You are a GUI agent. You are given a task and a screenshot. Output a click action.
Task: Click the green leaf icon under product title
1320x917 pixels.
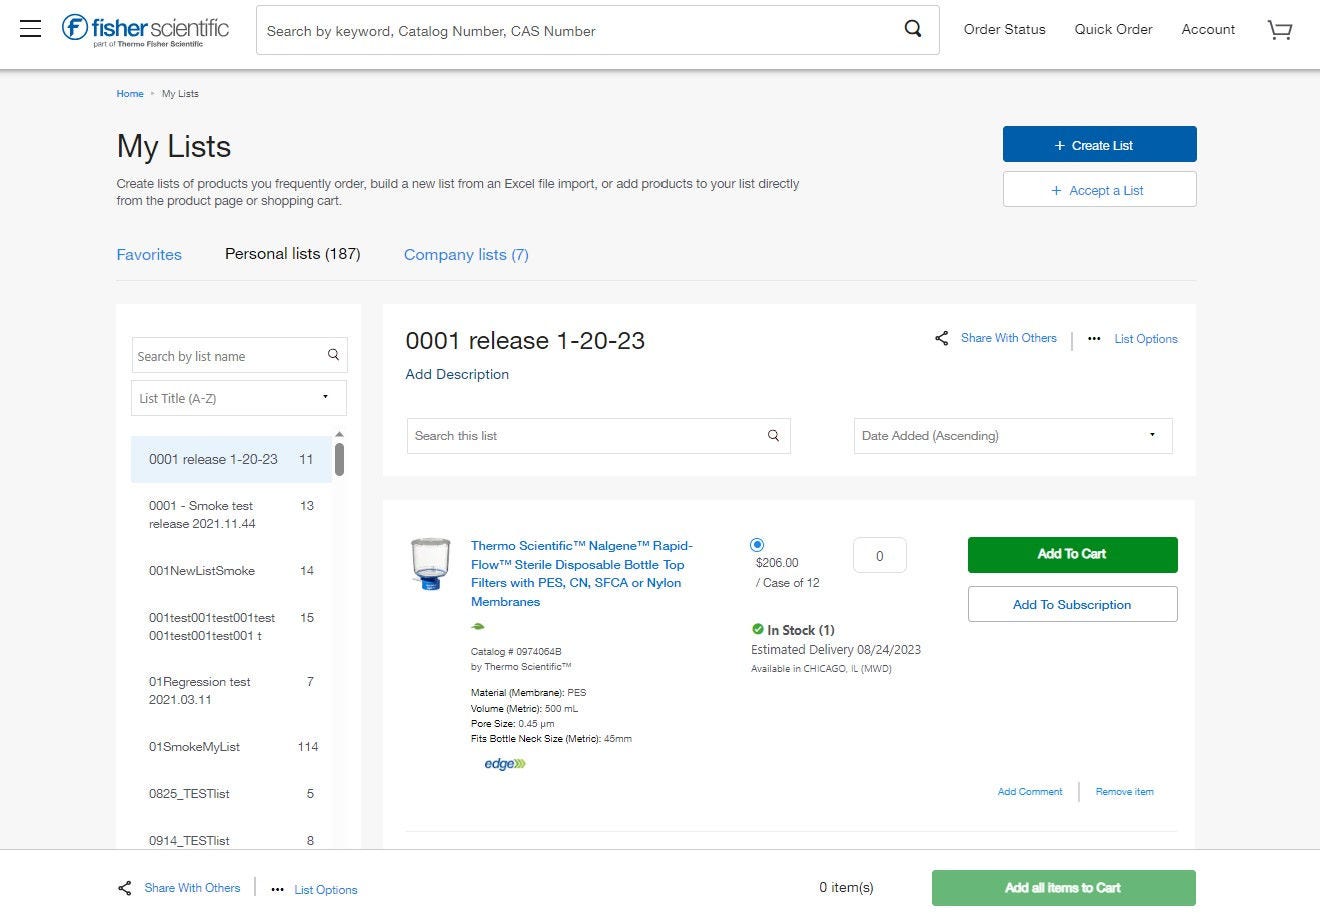(x=478, y=625)
